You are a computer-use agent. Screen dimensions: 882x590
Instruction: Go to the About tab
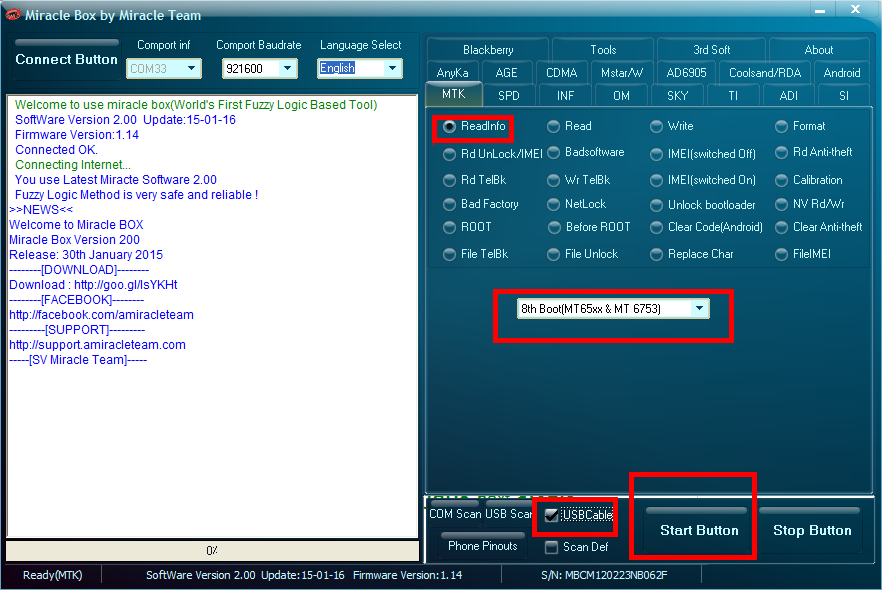pyautogui.click(x=818, y=50)
